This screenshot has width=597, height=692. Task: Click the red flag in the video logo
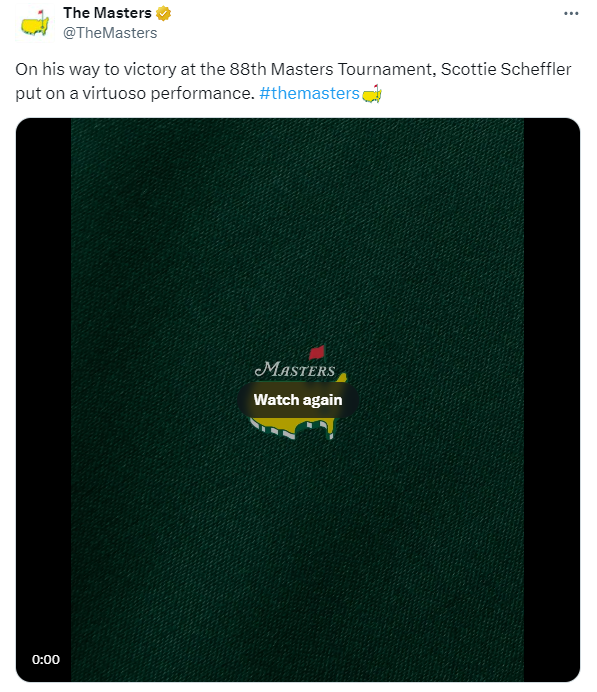point(317,352)
